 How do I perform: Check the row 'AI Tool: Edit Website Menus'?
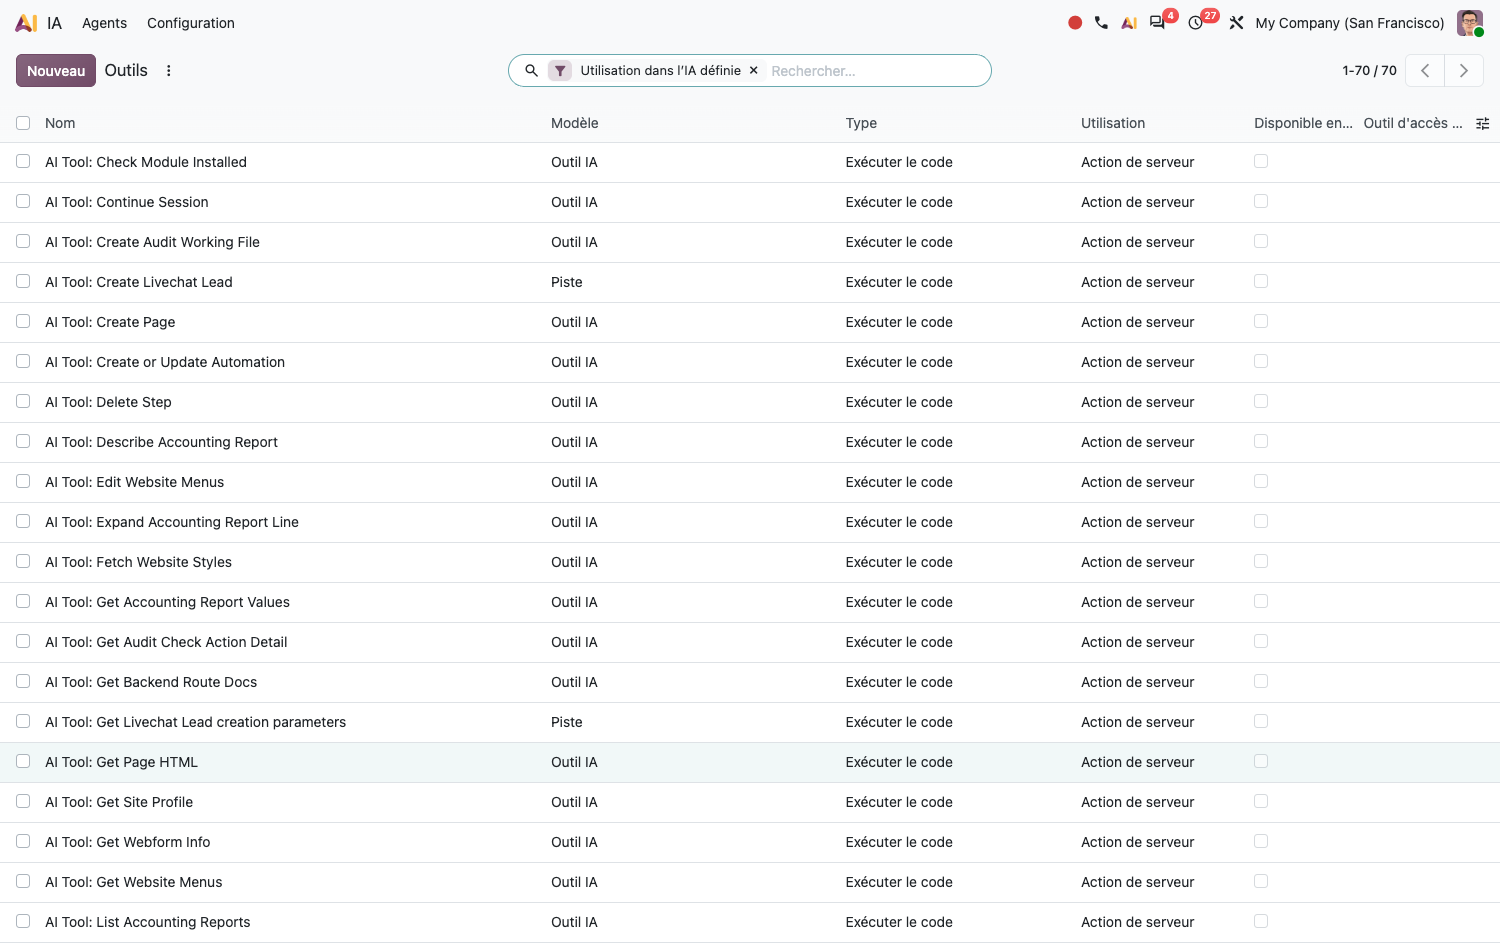(x=23, y=481)
